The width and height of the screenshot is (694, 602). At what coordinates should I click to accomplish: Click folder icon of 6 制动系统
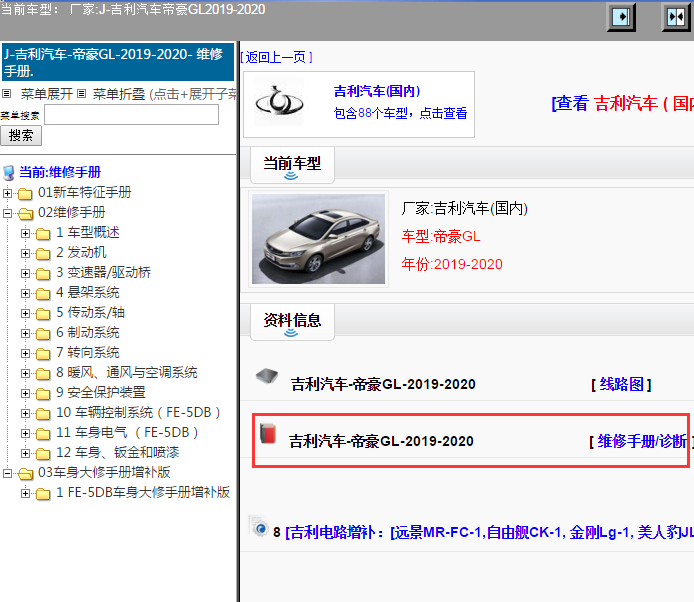pyautogui.click(x=43, y=334)
